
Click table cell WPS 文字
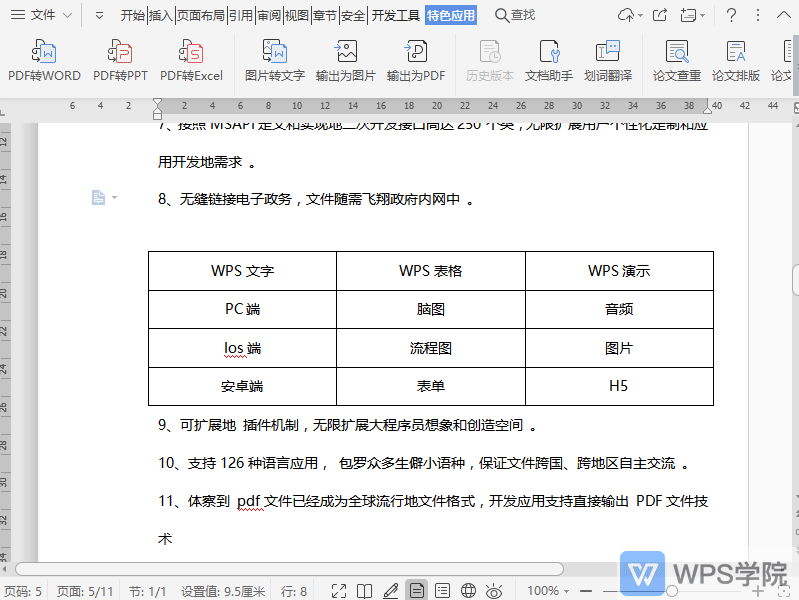[x=243, y=271]
